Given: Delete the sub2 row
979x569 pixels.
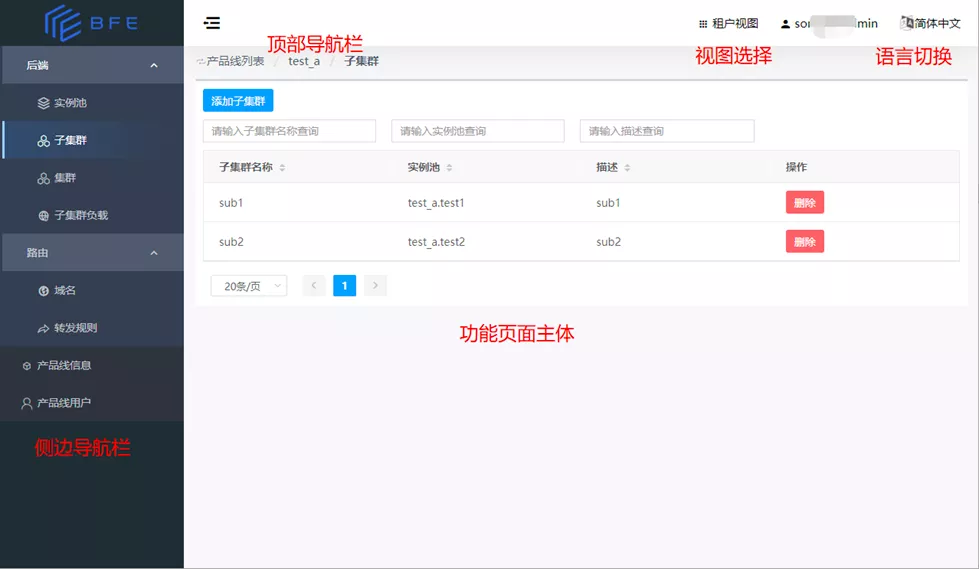Looking at the screenshot, I should coord(805,242).
